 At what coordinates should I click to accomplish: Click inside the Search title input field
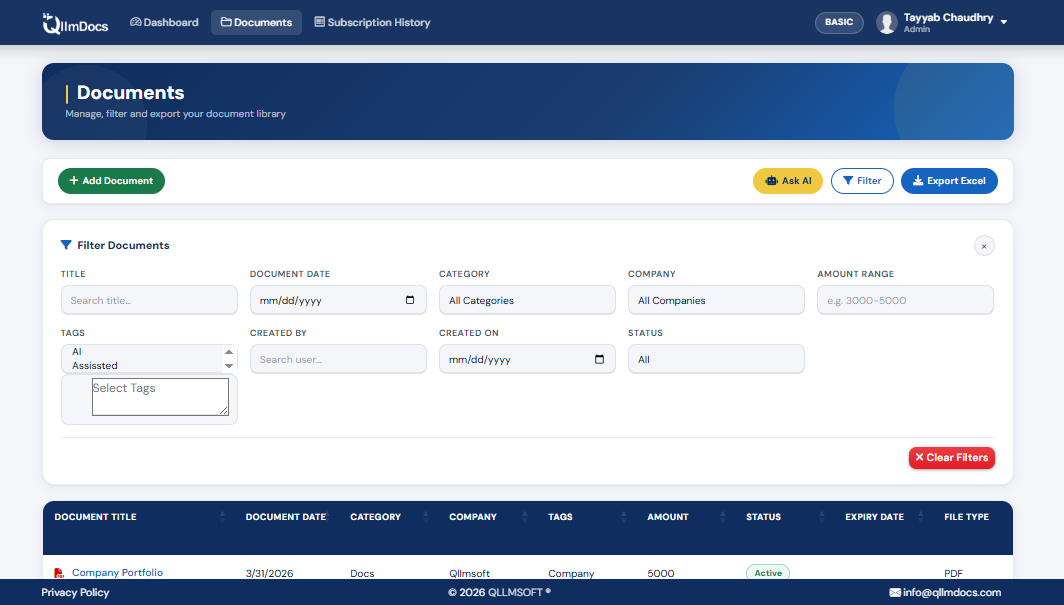tap(148, 300)
